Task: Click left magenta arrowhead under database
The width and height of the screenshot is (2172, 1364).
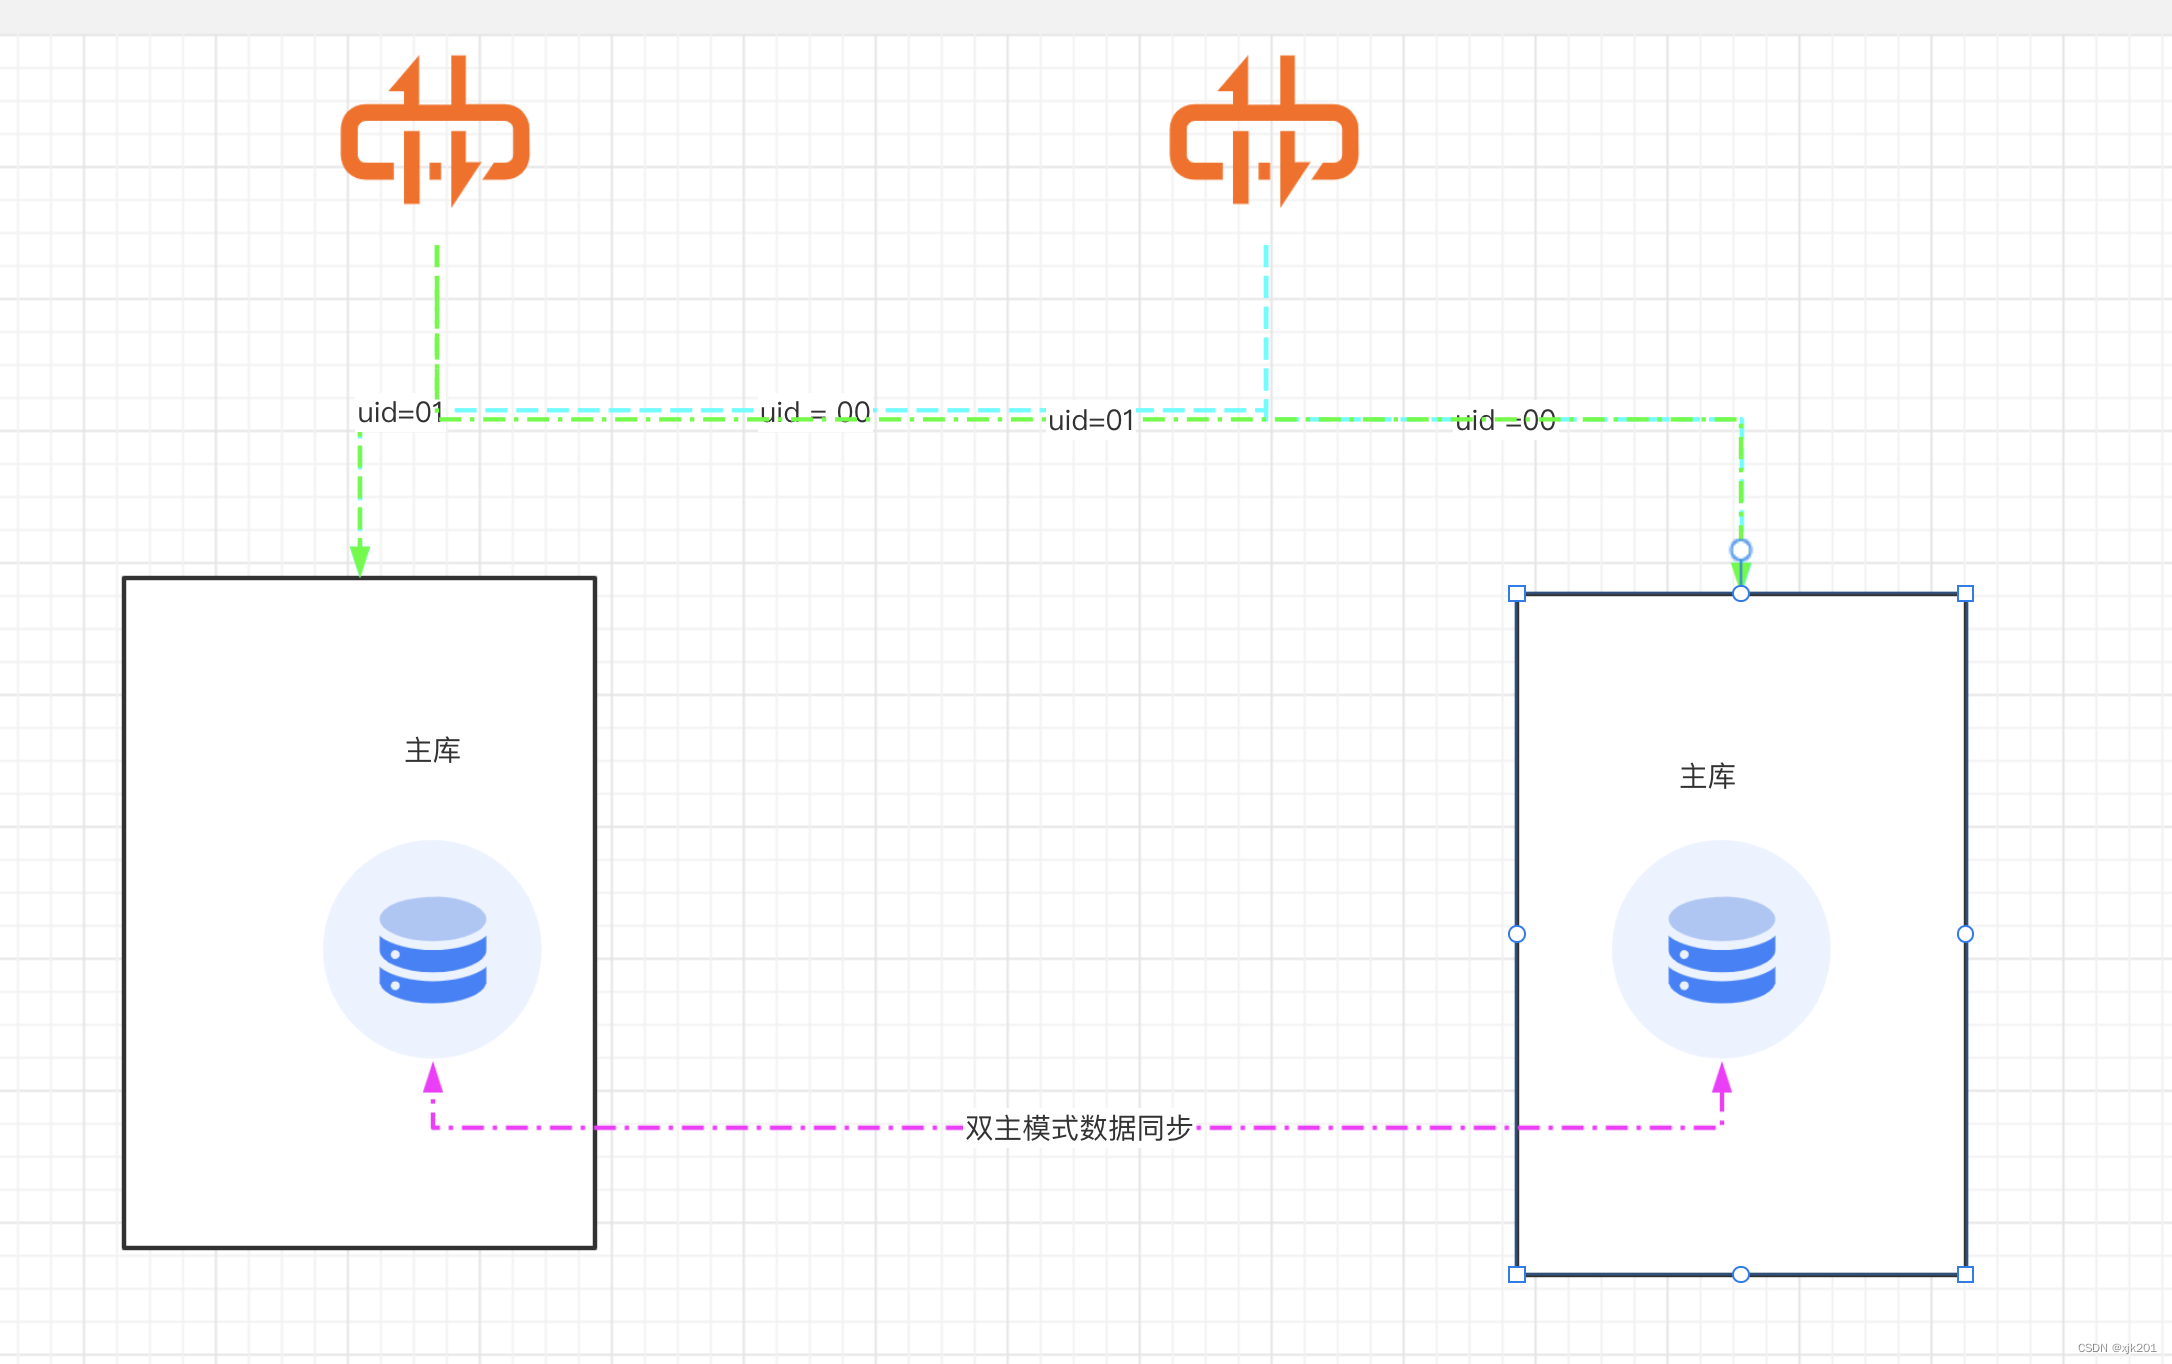Action: click(x=433, y=1078)
